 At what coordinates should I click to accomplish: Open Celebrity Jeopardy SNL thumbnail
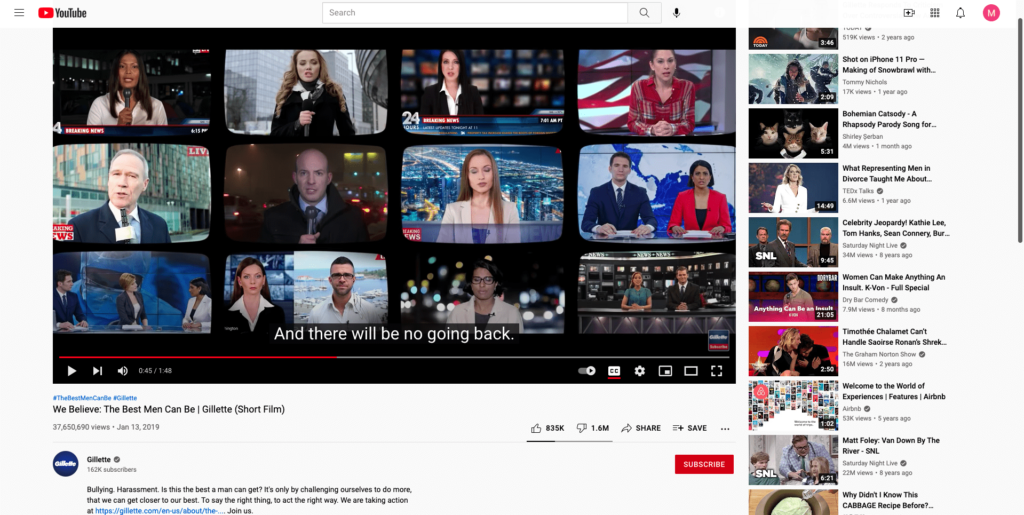pos(793,242)
